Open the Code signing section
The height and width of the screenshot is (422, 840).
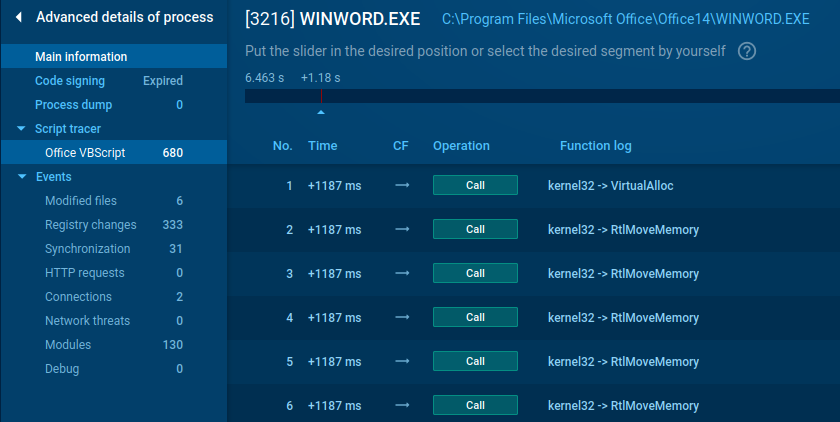point(70,81)
